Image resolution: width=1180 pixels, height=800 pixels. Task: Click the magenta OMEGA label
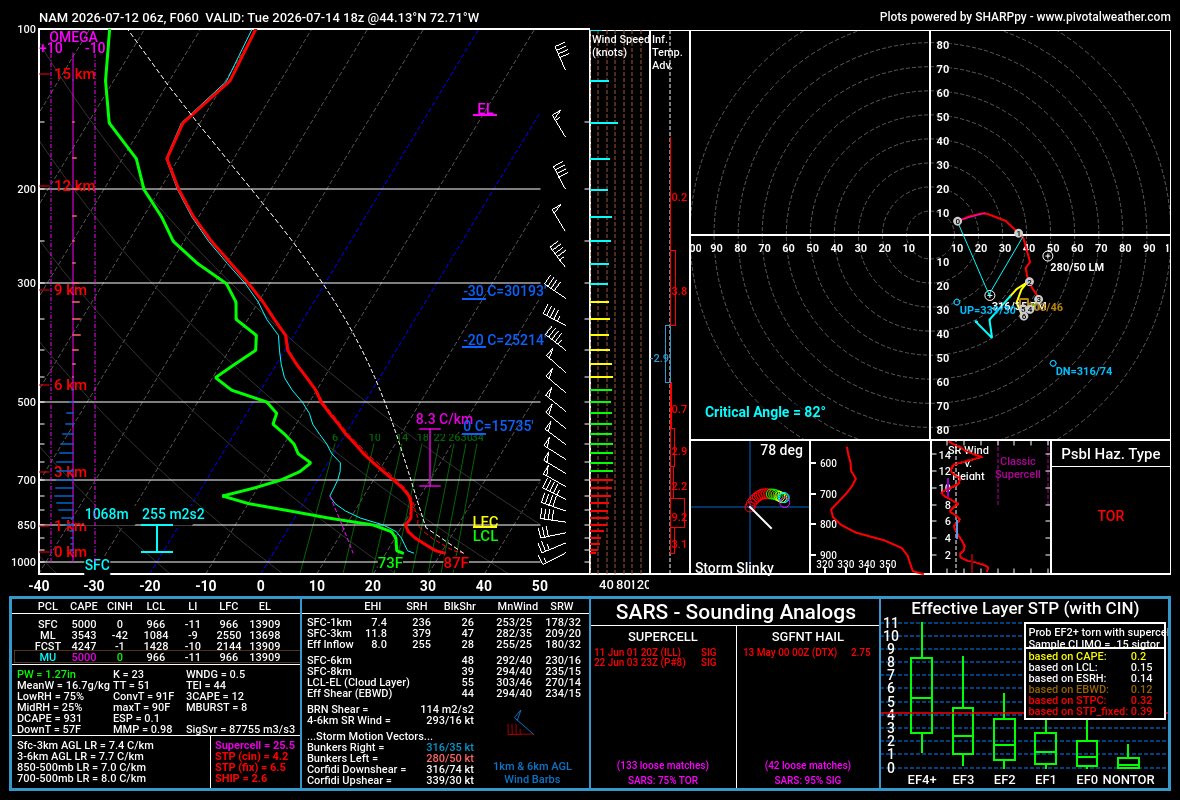pos(74,37)
